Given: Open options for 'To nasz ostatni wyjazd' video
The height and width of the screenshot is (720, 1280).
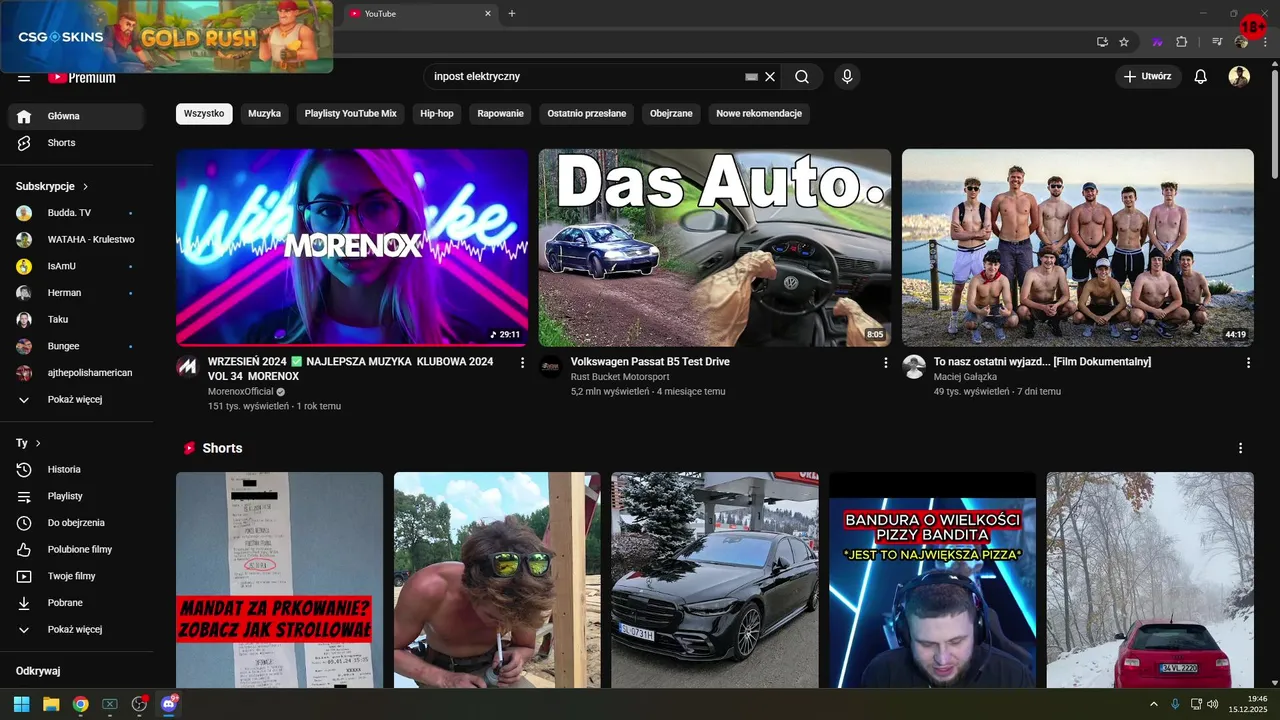Looking at the screenshot, I should (1248, 363).
